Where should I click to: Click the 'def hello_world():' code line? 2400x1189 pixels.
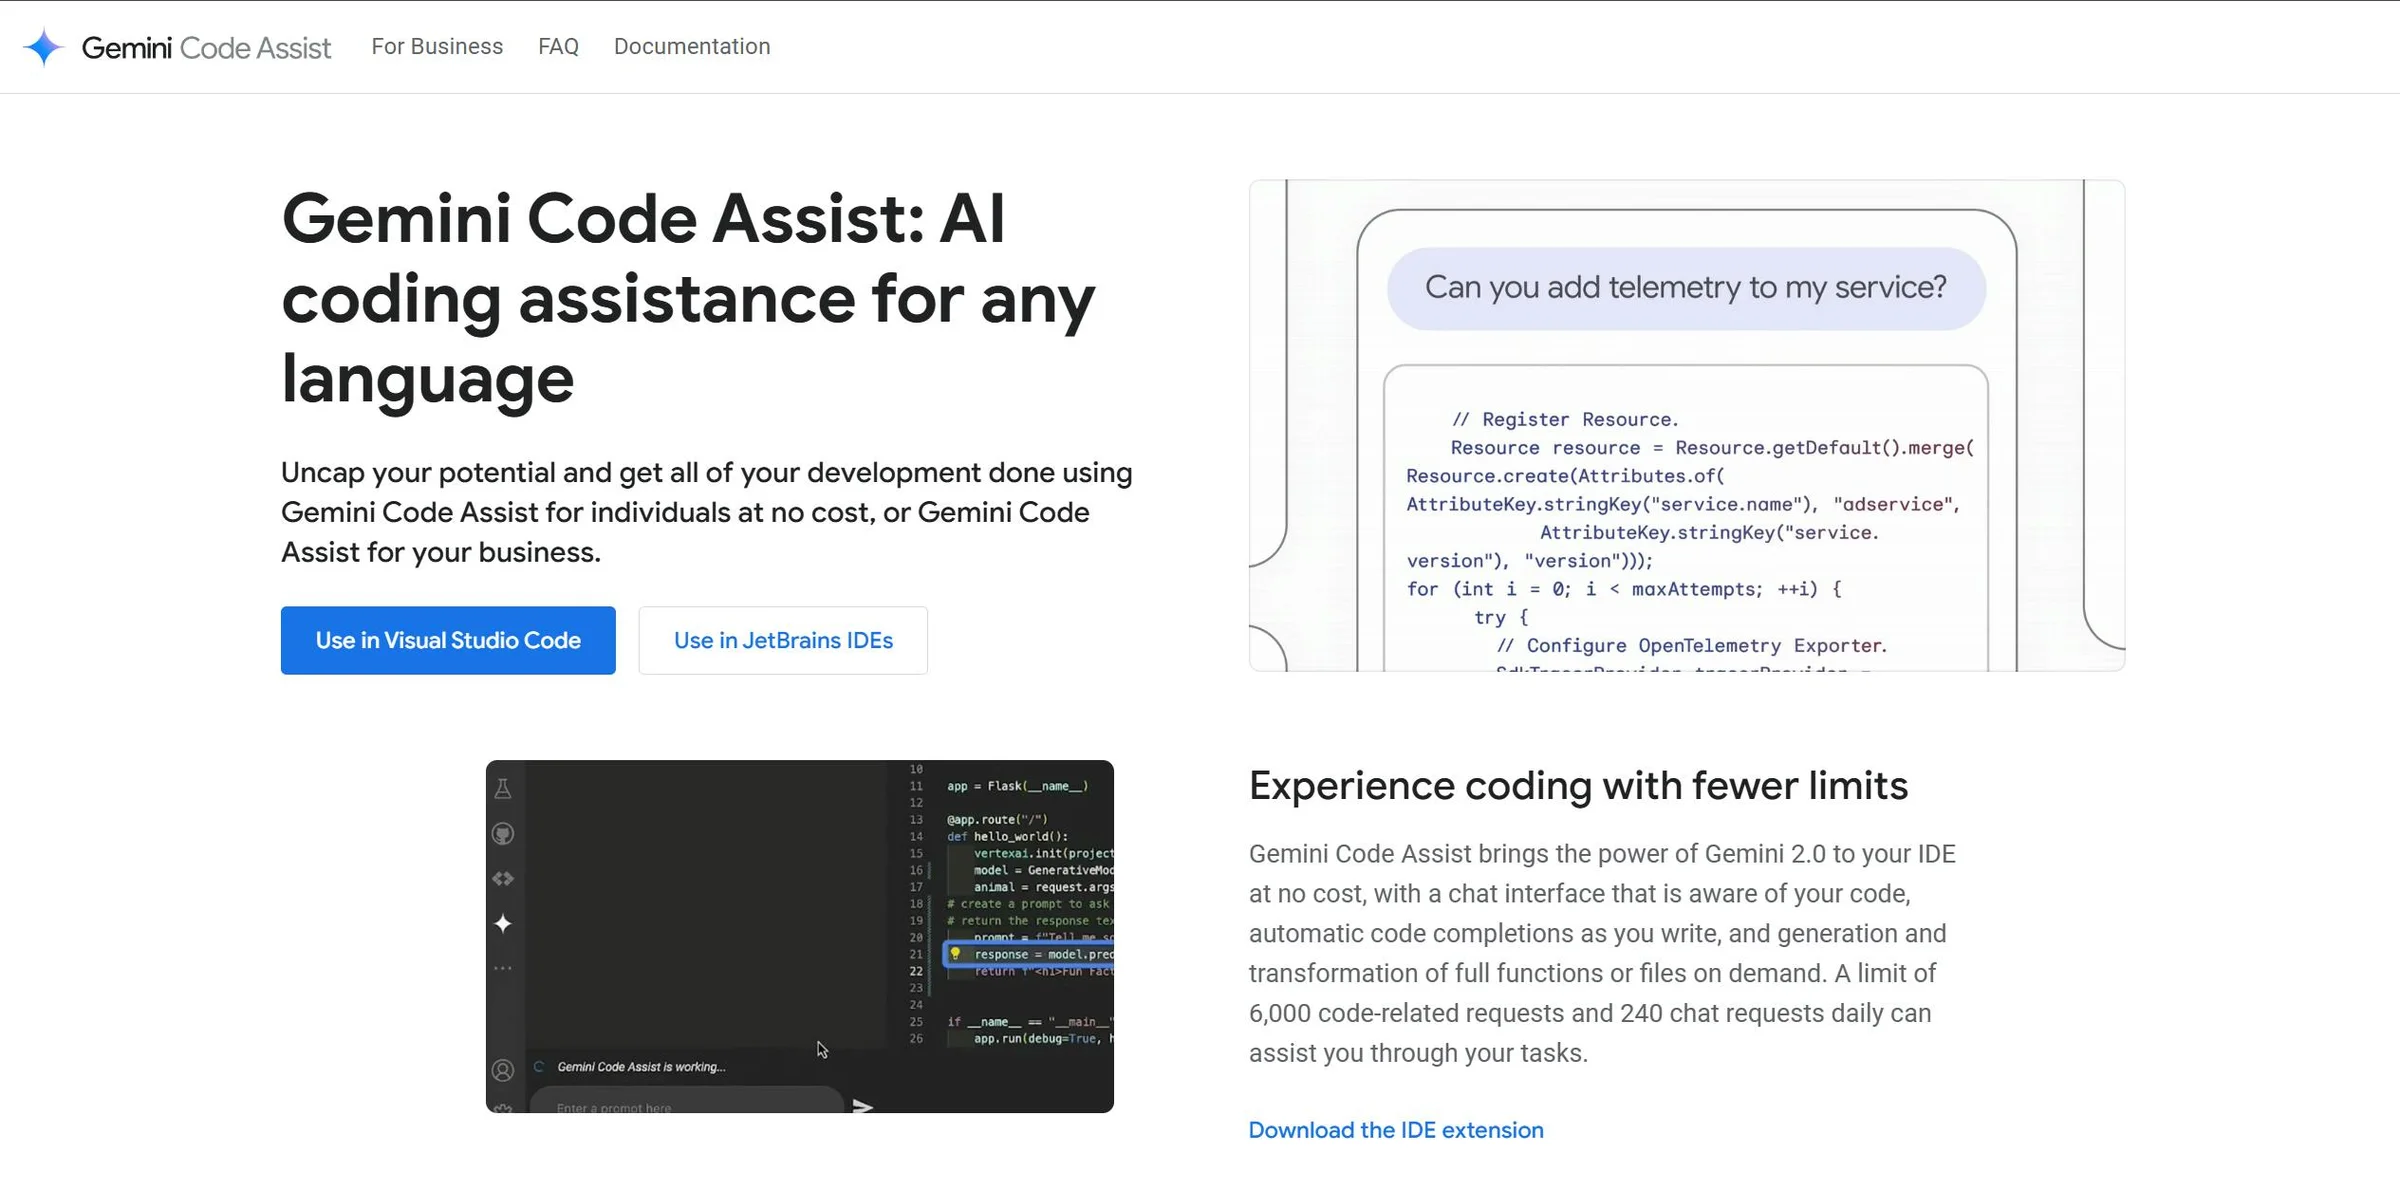coord(1007,836)
